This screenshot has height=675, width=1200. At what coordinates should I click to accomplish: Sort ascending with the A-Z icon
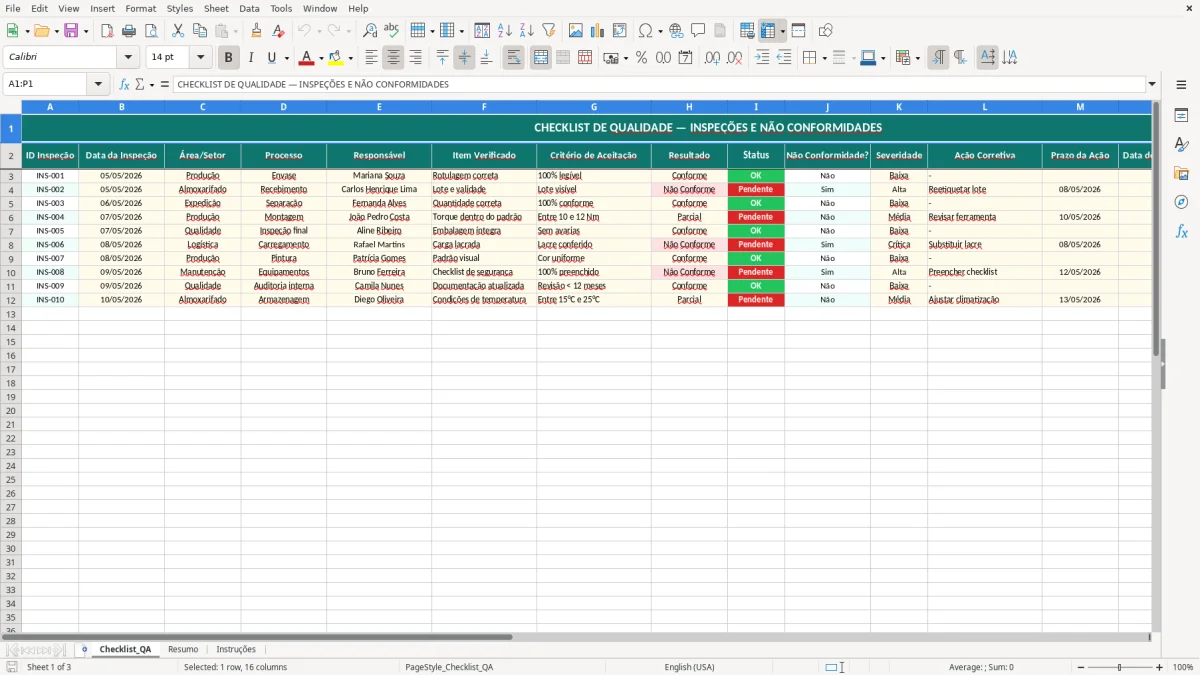click(505, 31)
